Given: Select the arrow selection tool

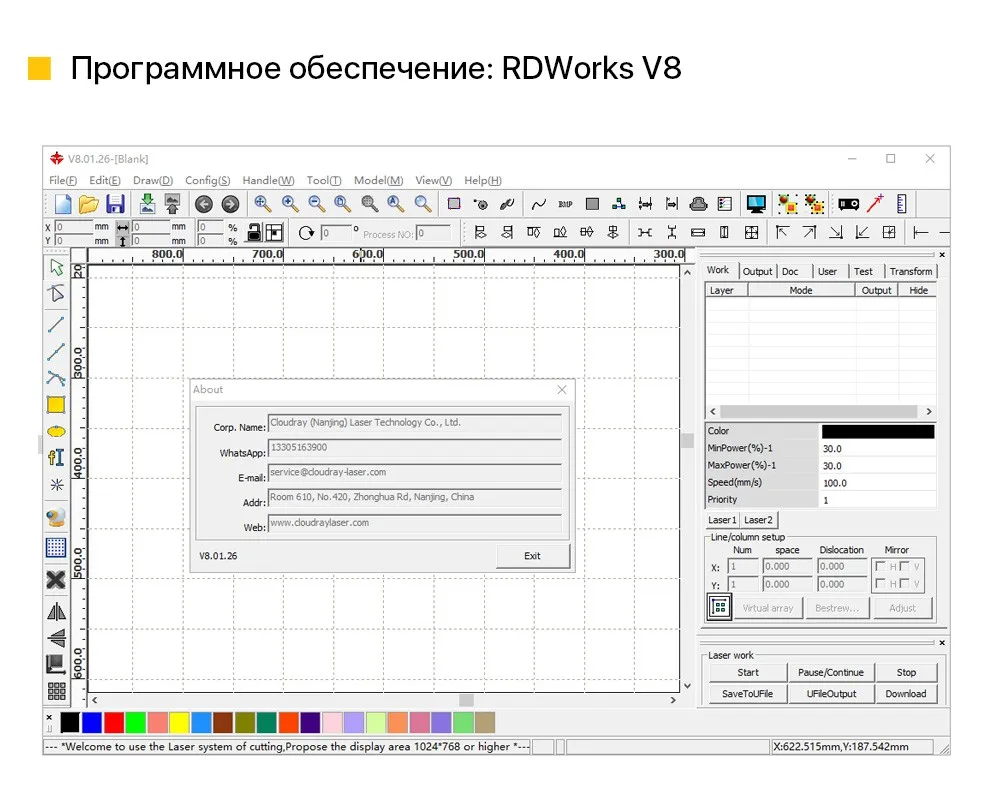Looking at the screenshot, I should click(56, 267).
